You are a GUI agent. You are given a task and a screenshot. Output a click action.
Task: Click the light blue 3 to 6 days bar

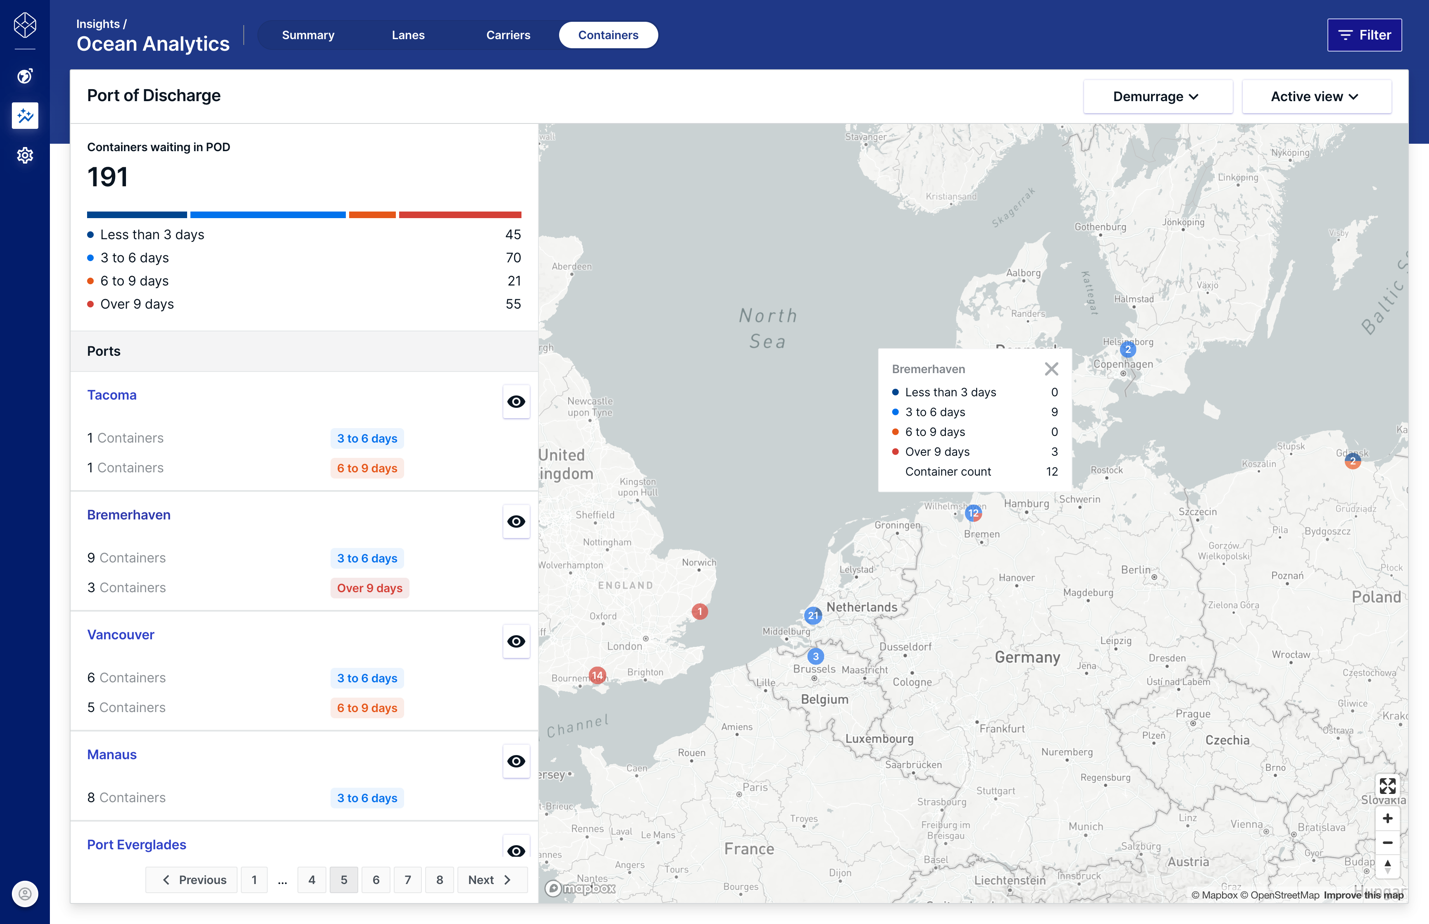pyautogui.click(x=268, y=215)
